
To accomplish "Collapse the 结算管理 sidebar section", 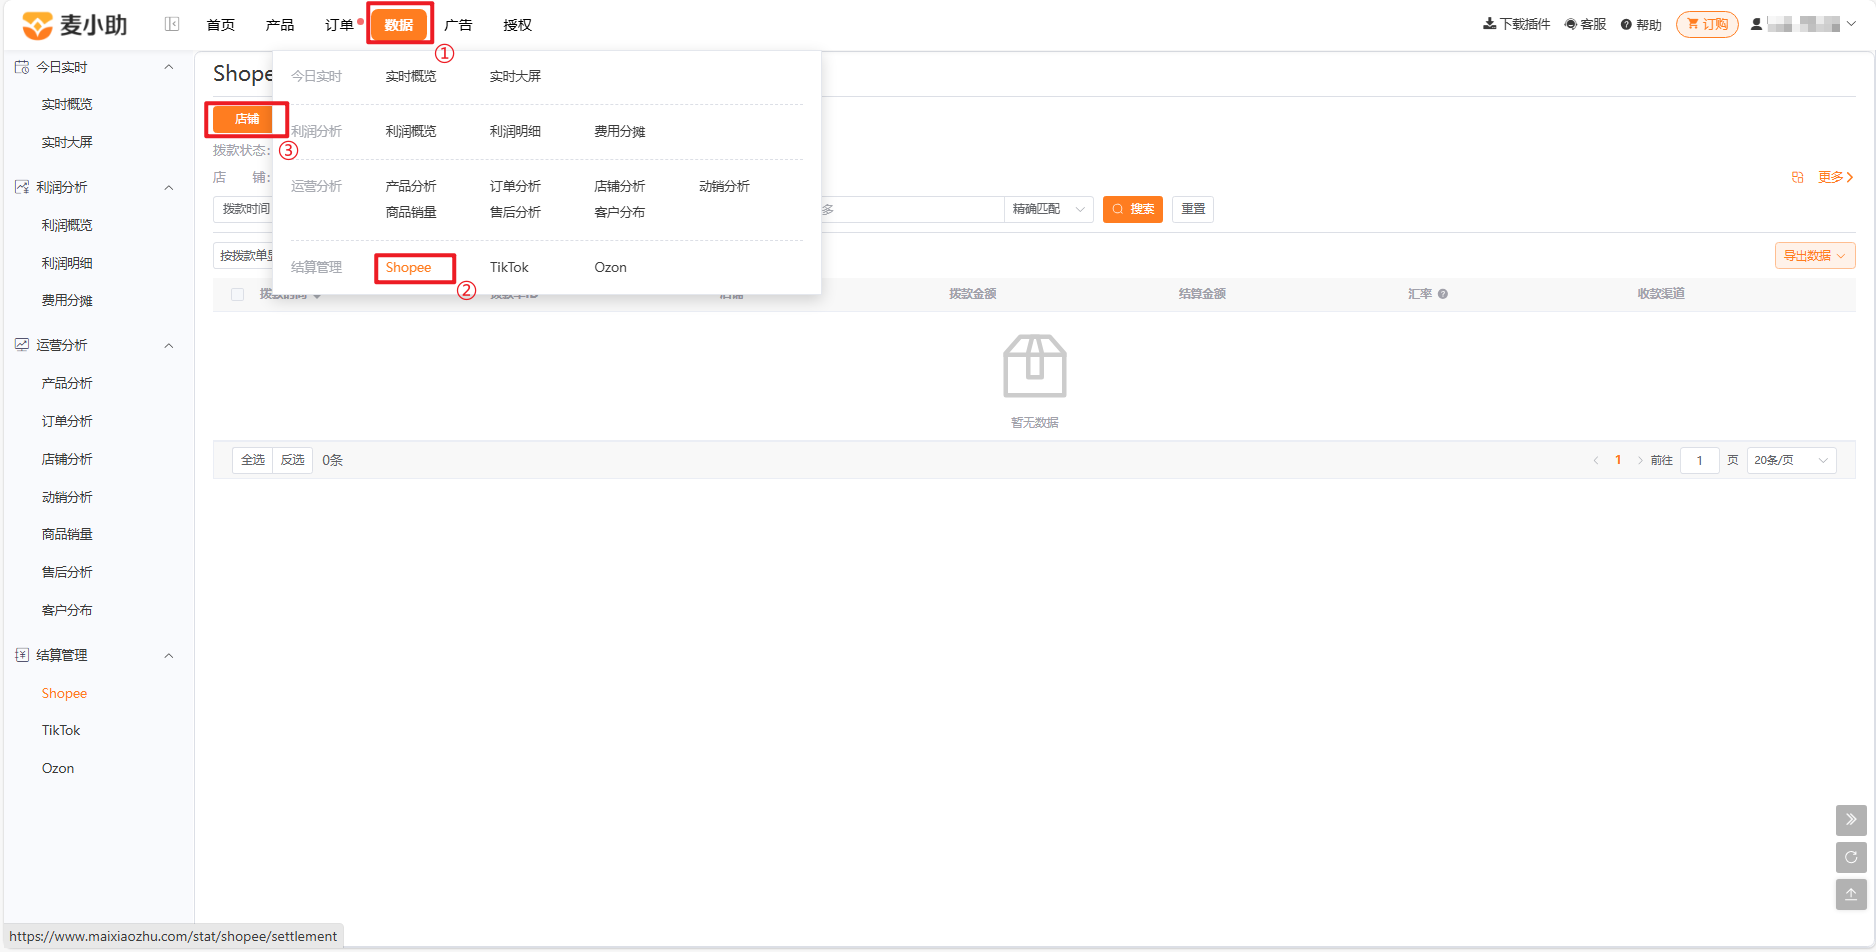I will (169, 655).
